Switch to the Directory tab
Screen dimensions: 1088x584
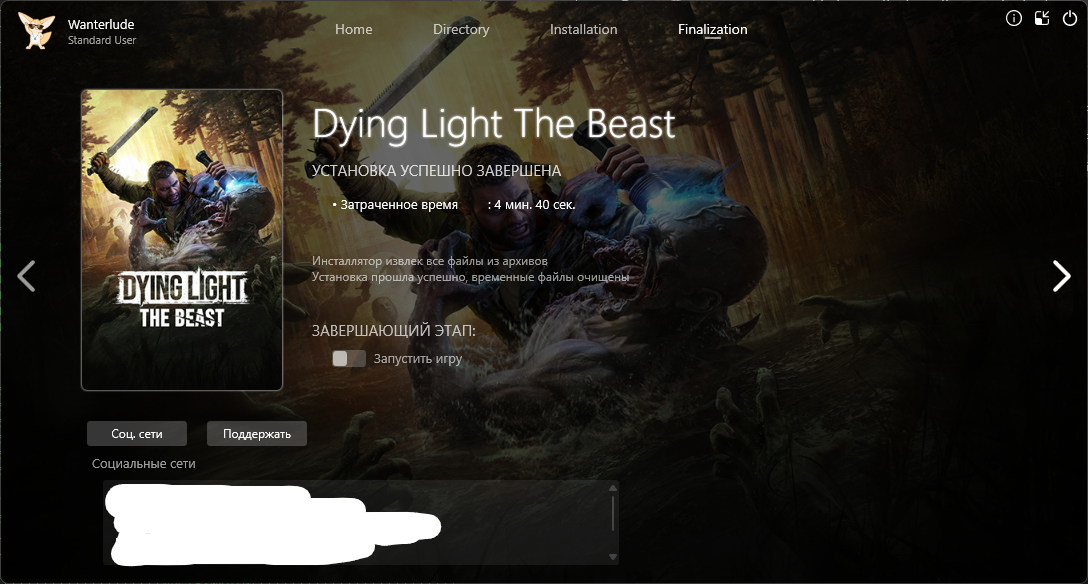coord(461,29)
